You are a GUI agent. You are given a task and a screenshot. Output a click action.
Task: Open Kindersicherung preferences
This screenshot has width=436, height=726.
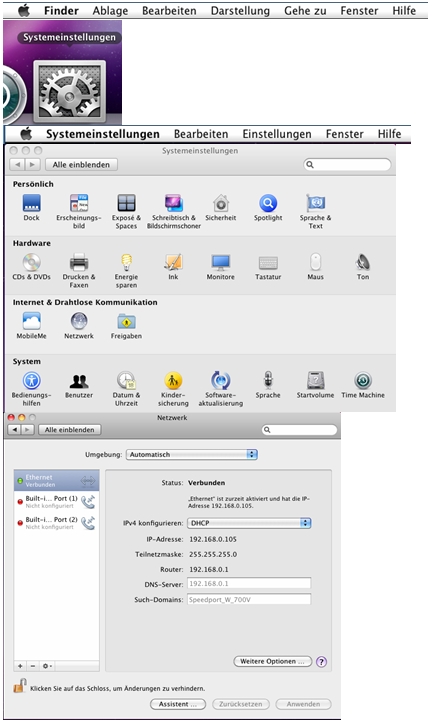coord(173,389)
